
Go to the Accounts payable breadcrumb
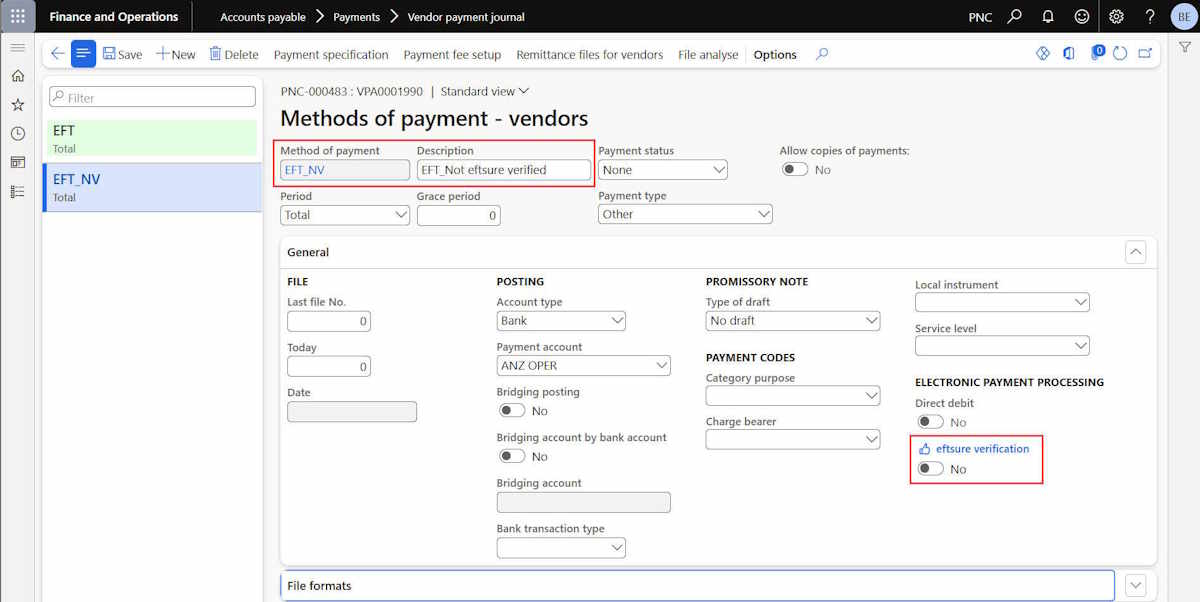pos(263,17)
